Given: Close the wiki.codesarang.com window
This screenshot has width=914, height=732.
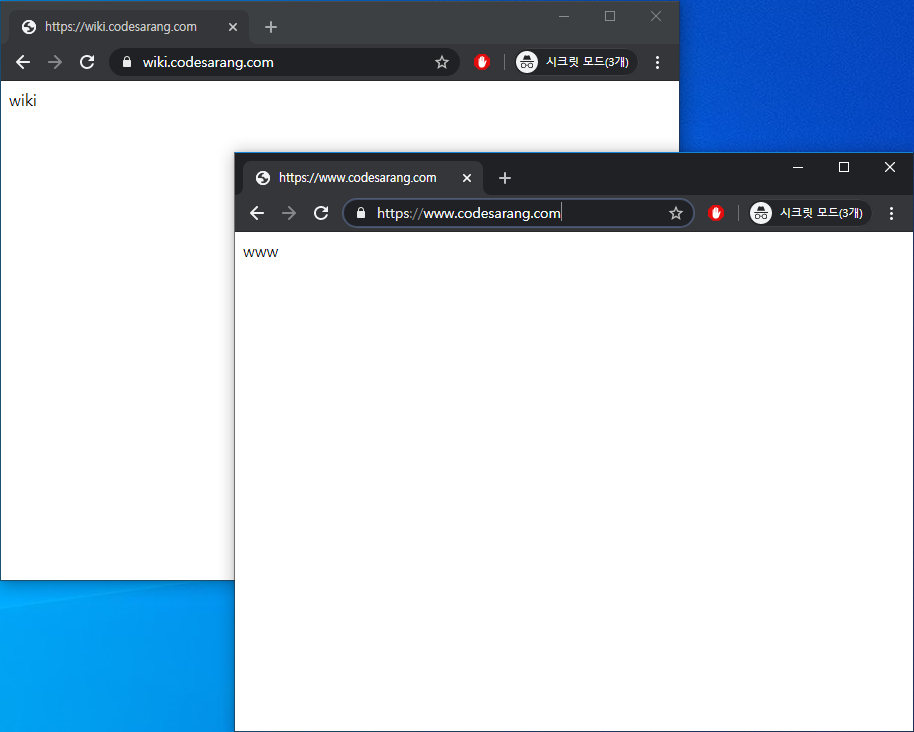Looking at the screenshot, I should (656, 16).
